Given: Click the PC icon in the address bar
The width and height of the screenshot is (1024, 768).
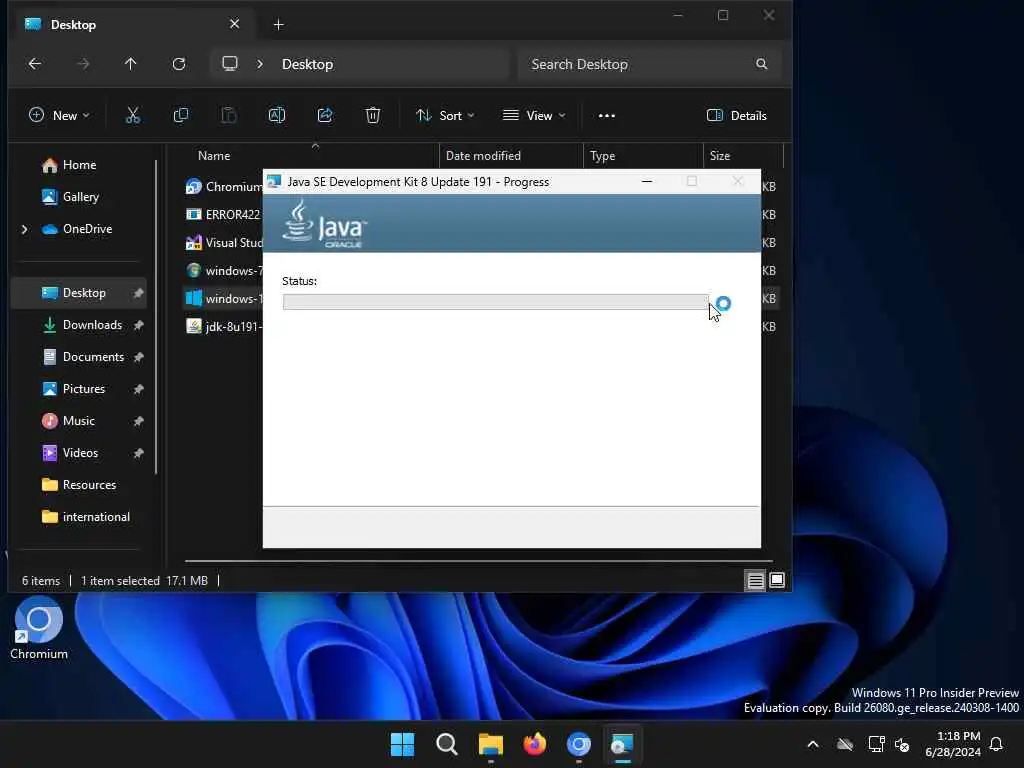Looking at the screenshot, I should [230, 64].
